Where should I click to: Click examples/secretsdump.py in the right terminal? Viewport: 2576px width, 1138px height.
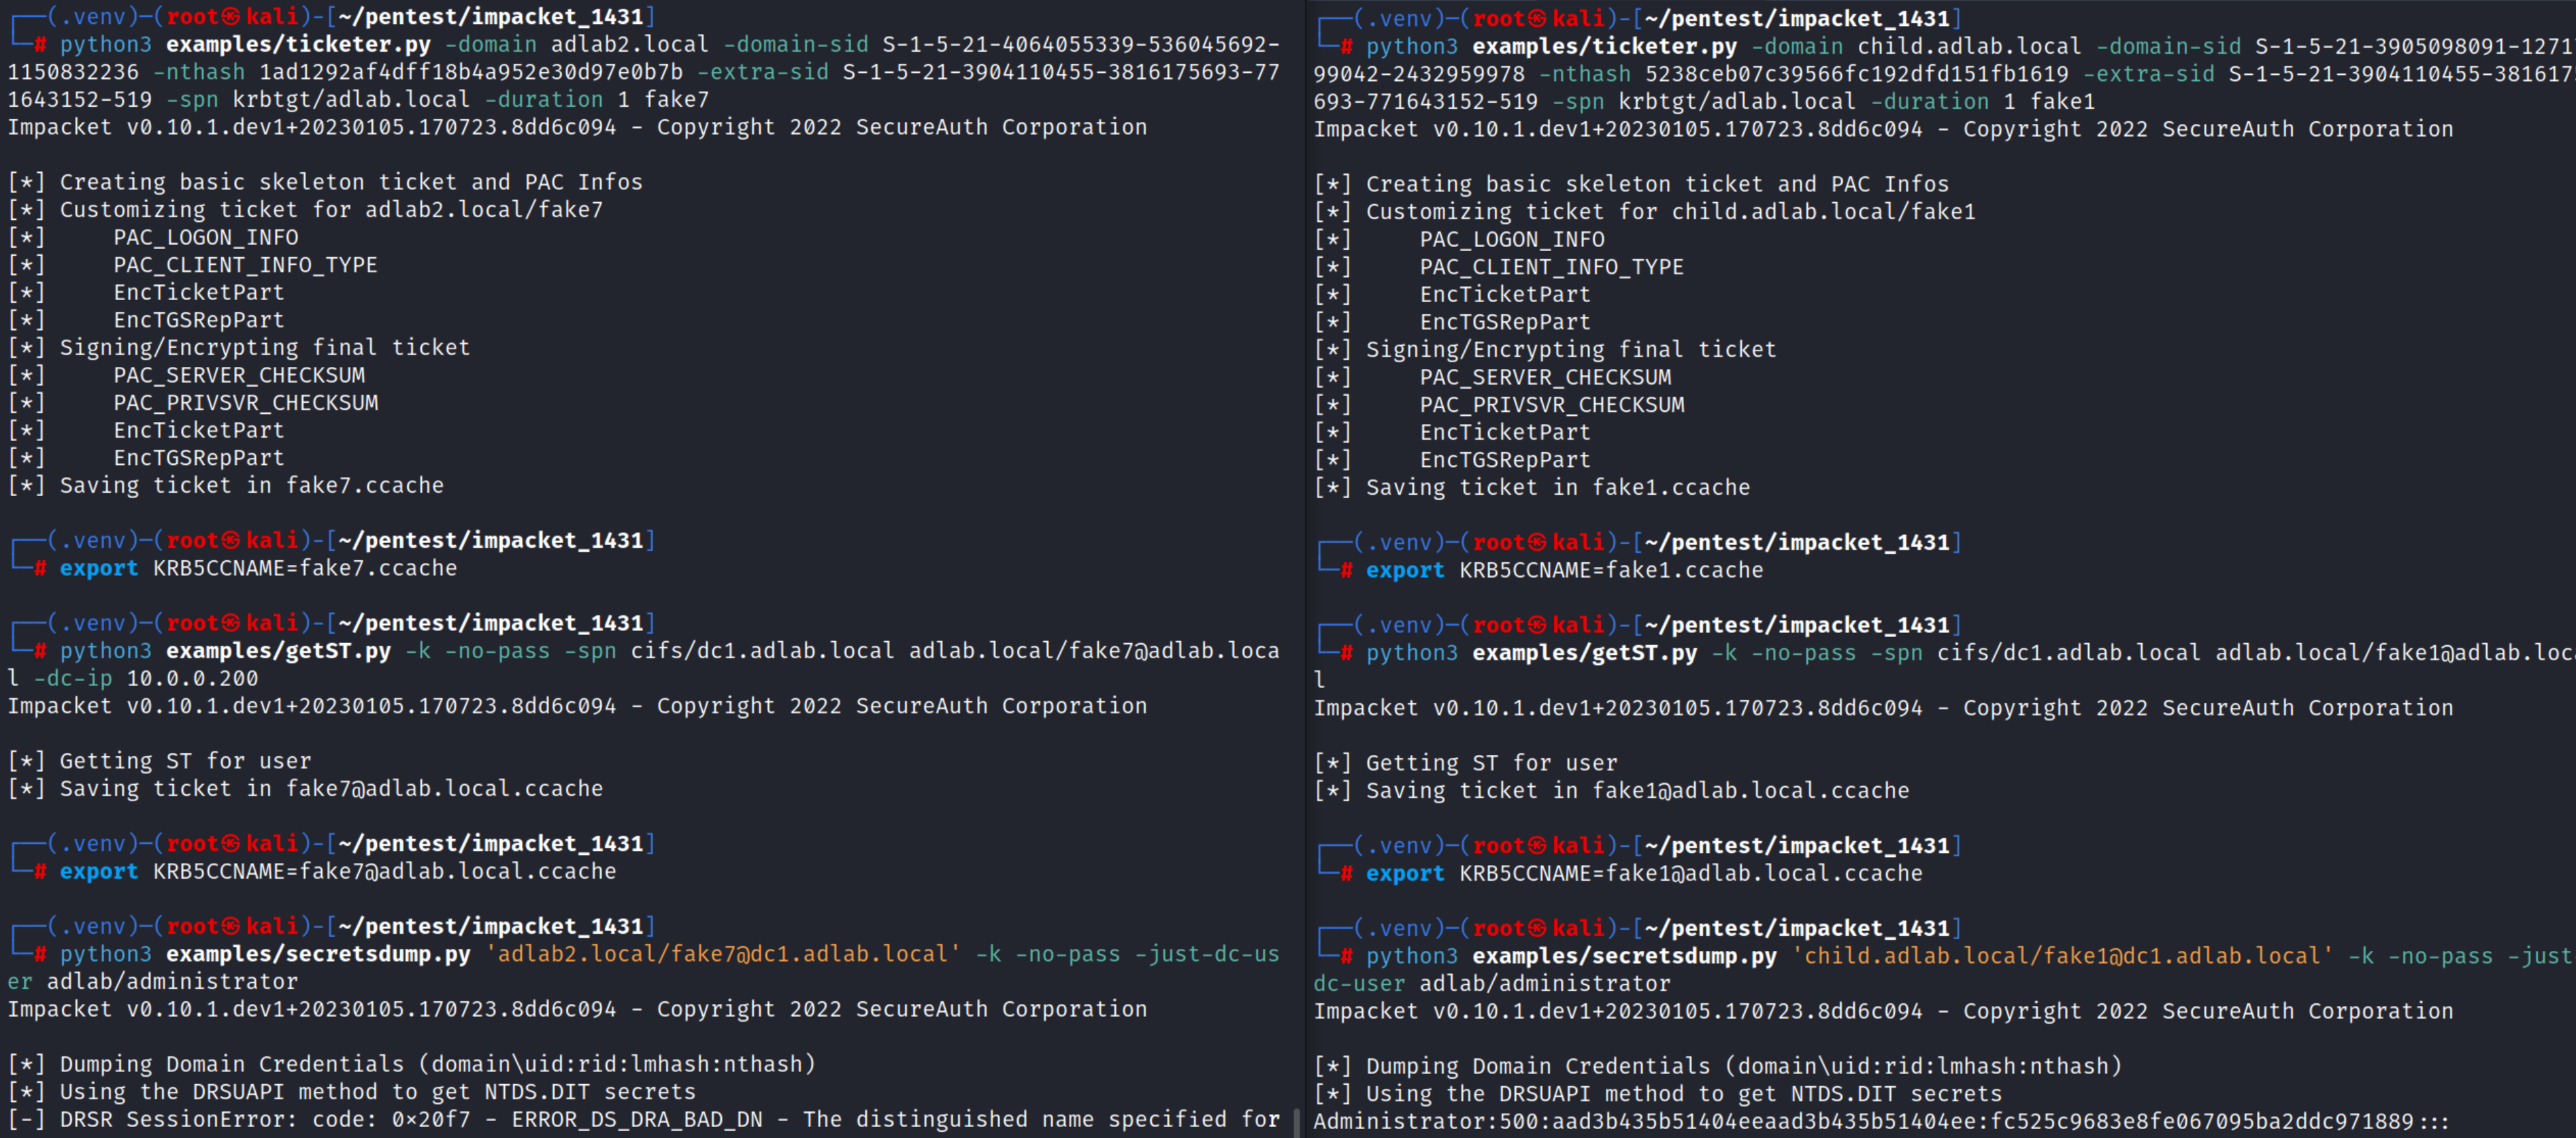1624,956
